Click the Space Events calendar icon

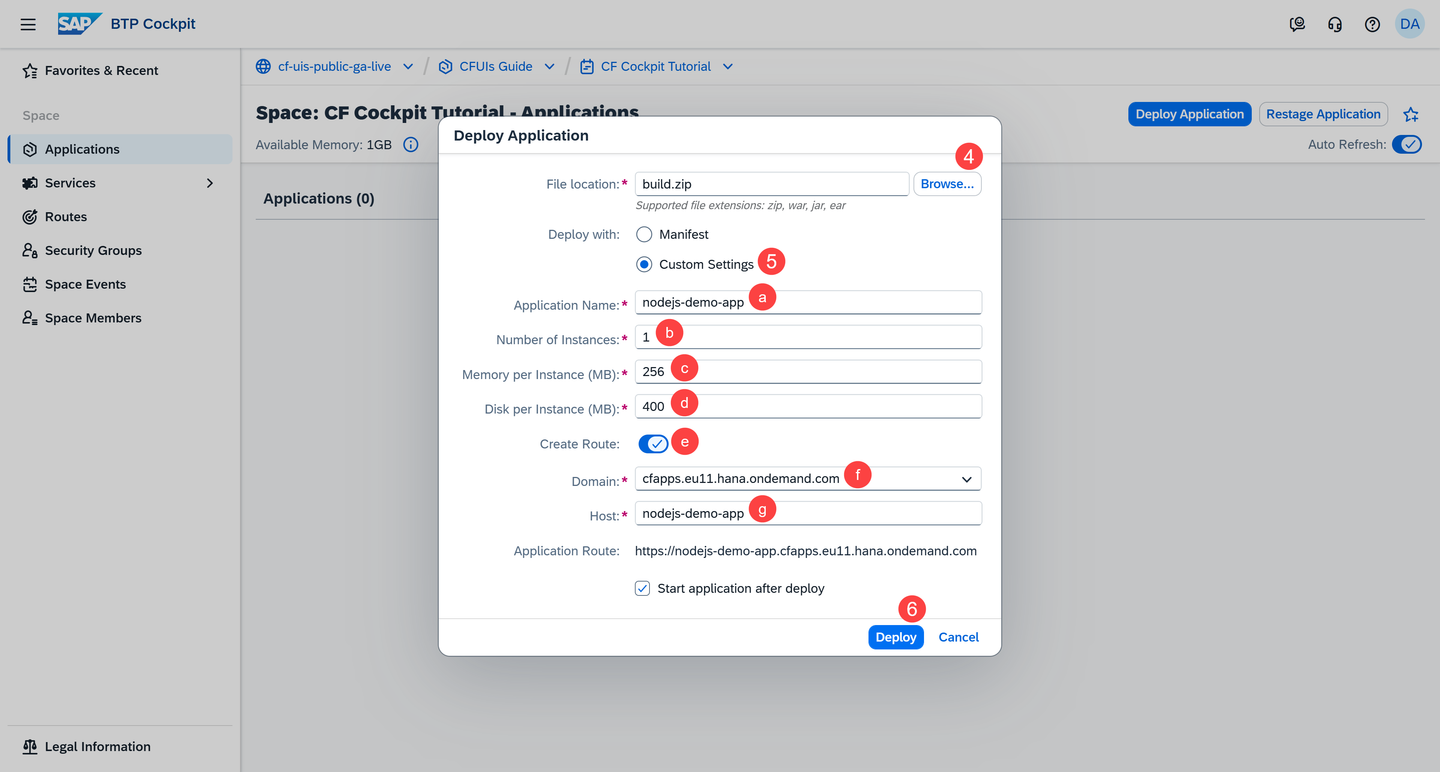click(30, 284)
